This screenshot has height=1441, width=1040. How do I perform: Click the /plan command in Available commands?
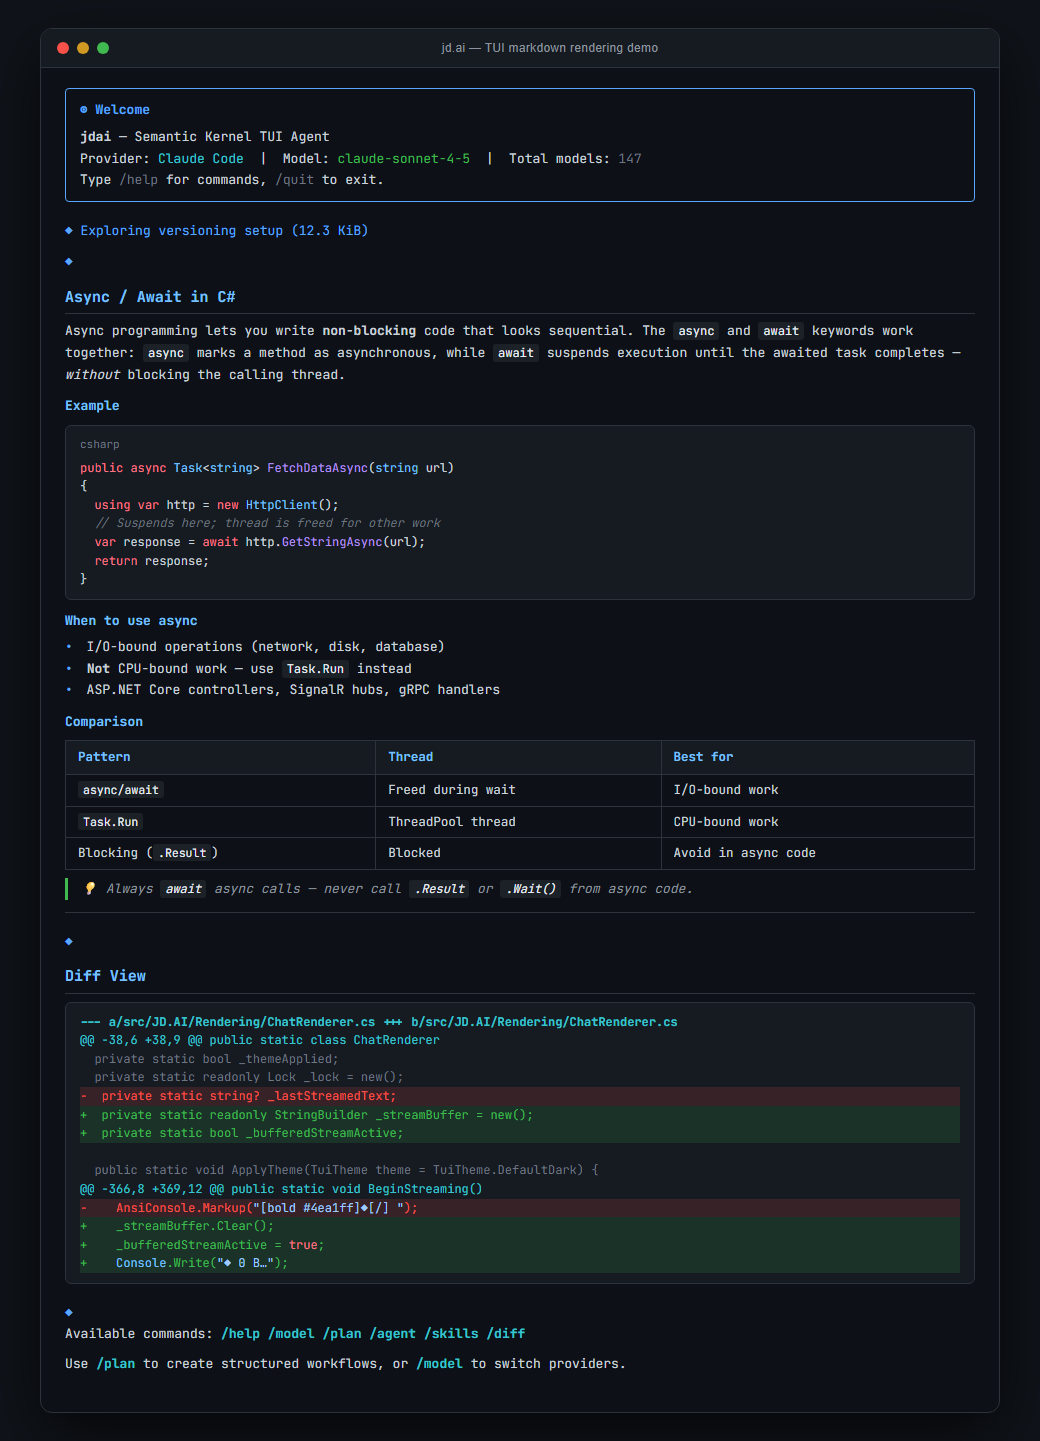[342, 1334]
